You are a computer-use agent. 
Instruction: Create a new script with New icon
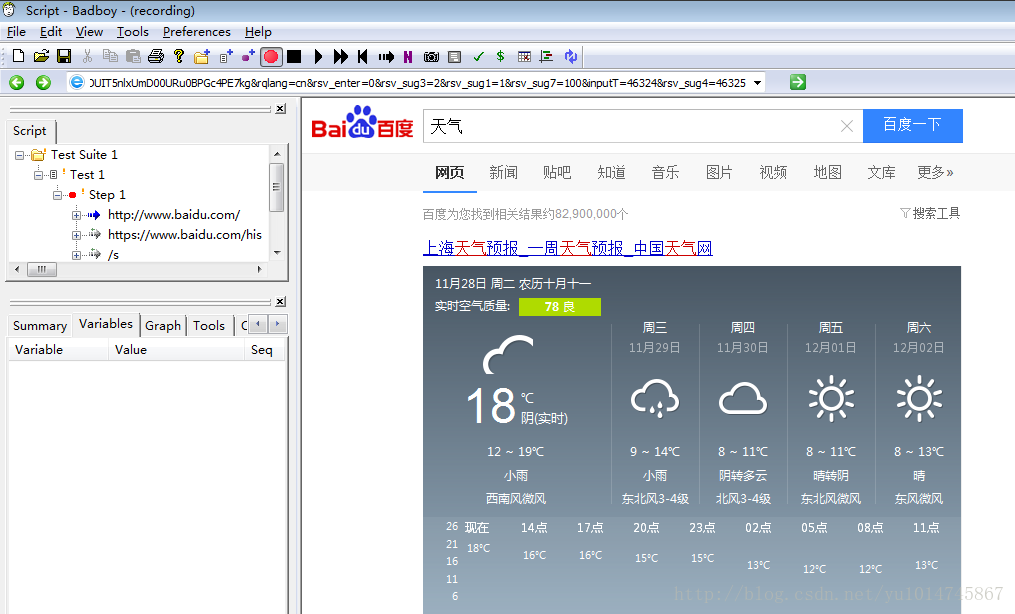tap(18, 56)
